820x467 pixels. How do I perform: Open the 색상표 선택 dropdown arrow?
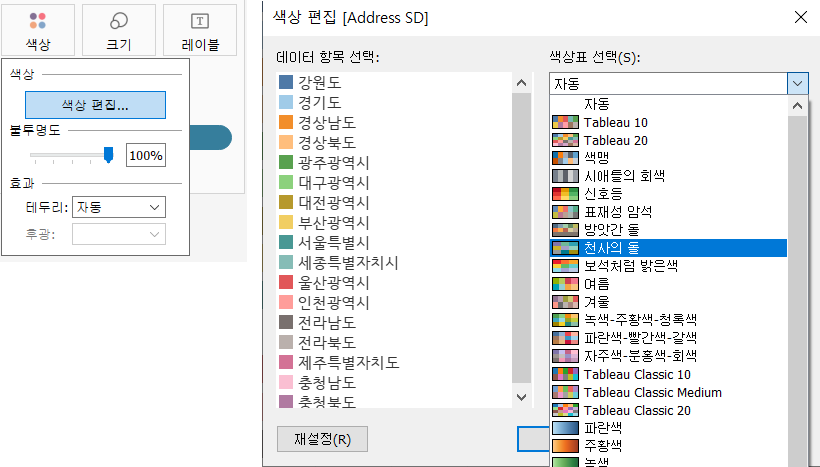pyautogui.click(x=798, y=83)
